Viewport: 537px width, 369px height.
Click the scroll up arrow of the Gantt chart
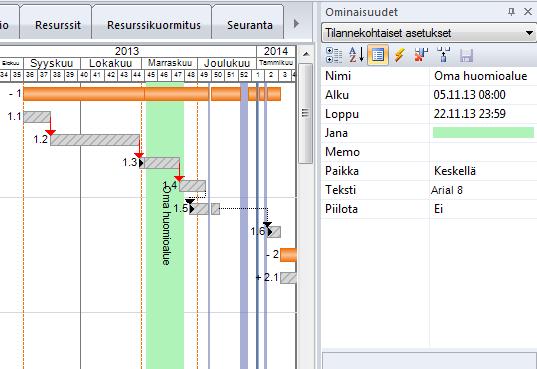pos(306,54)
